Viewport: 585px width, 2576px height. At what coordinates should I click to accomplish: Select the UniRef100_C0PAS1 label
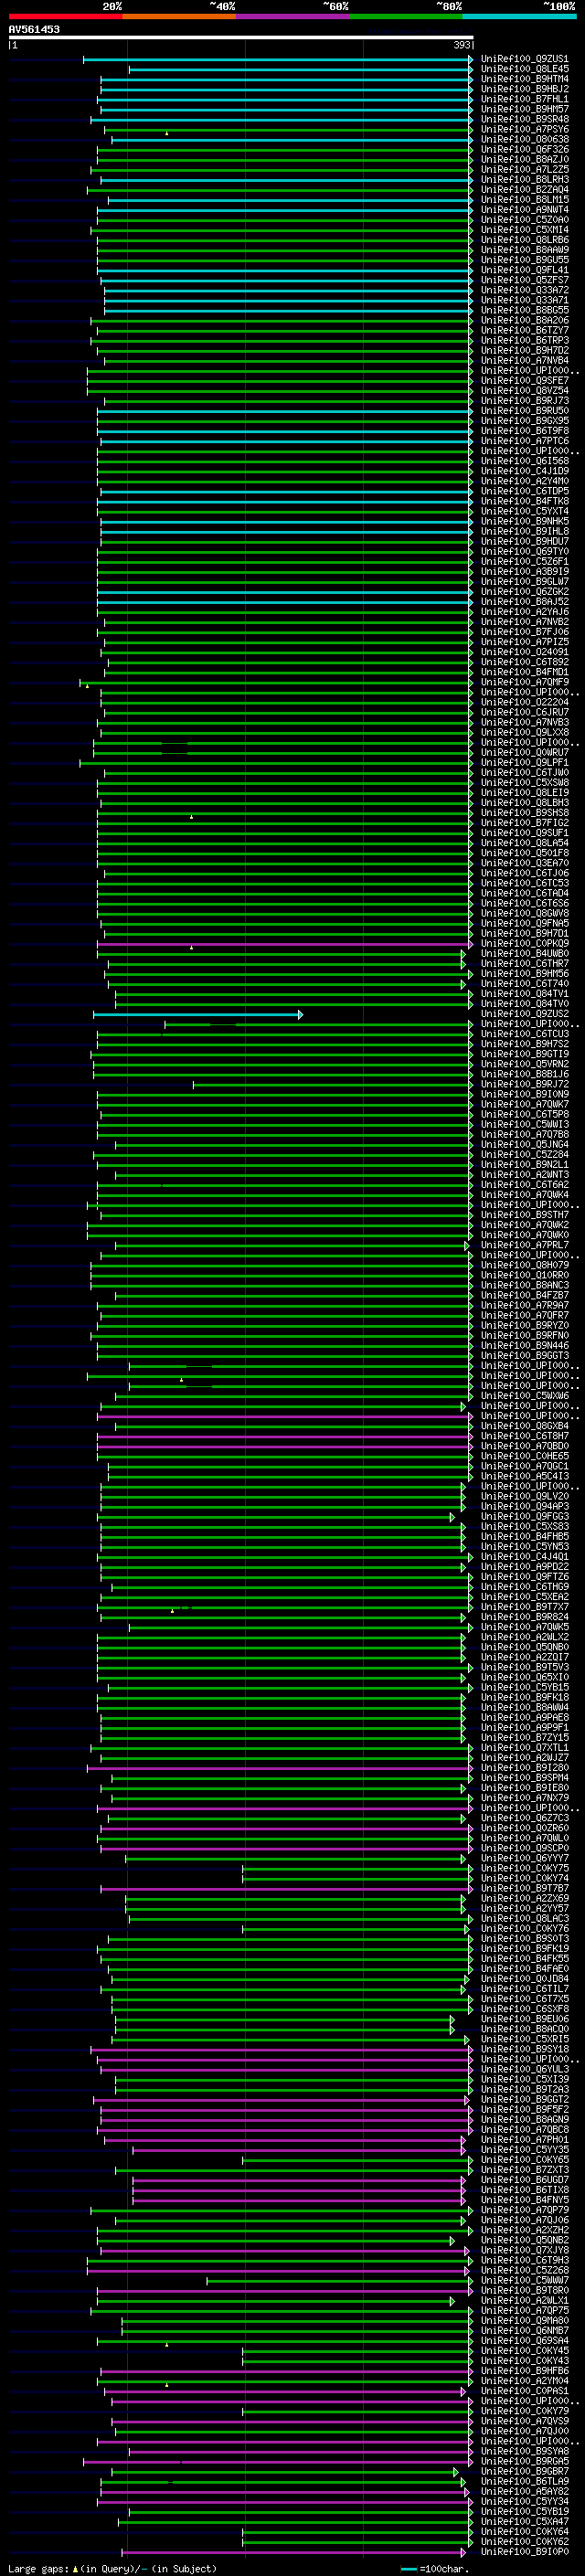pos(524,2392)
